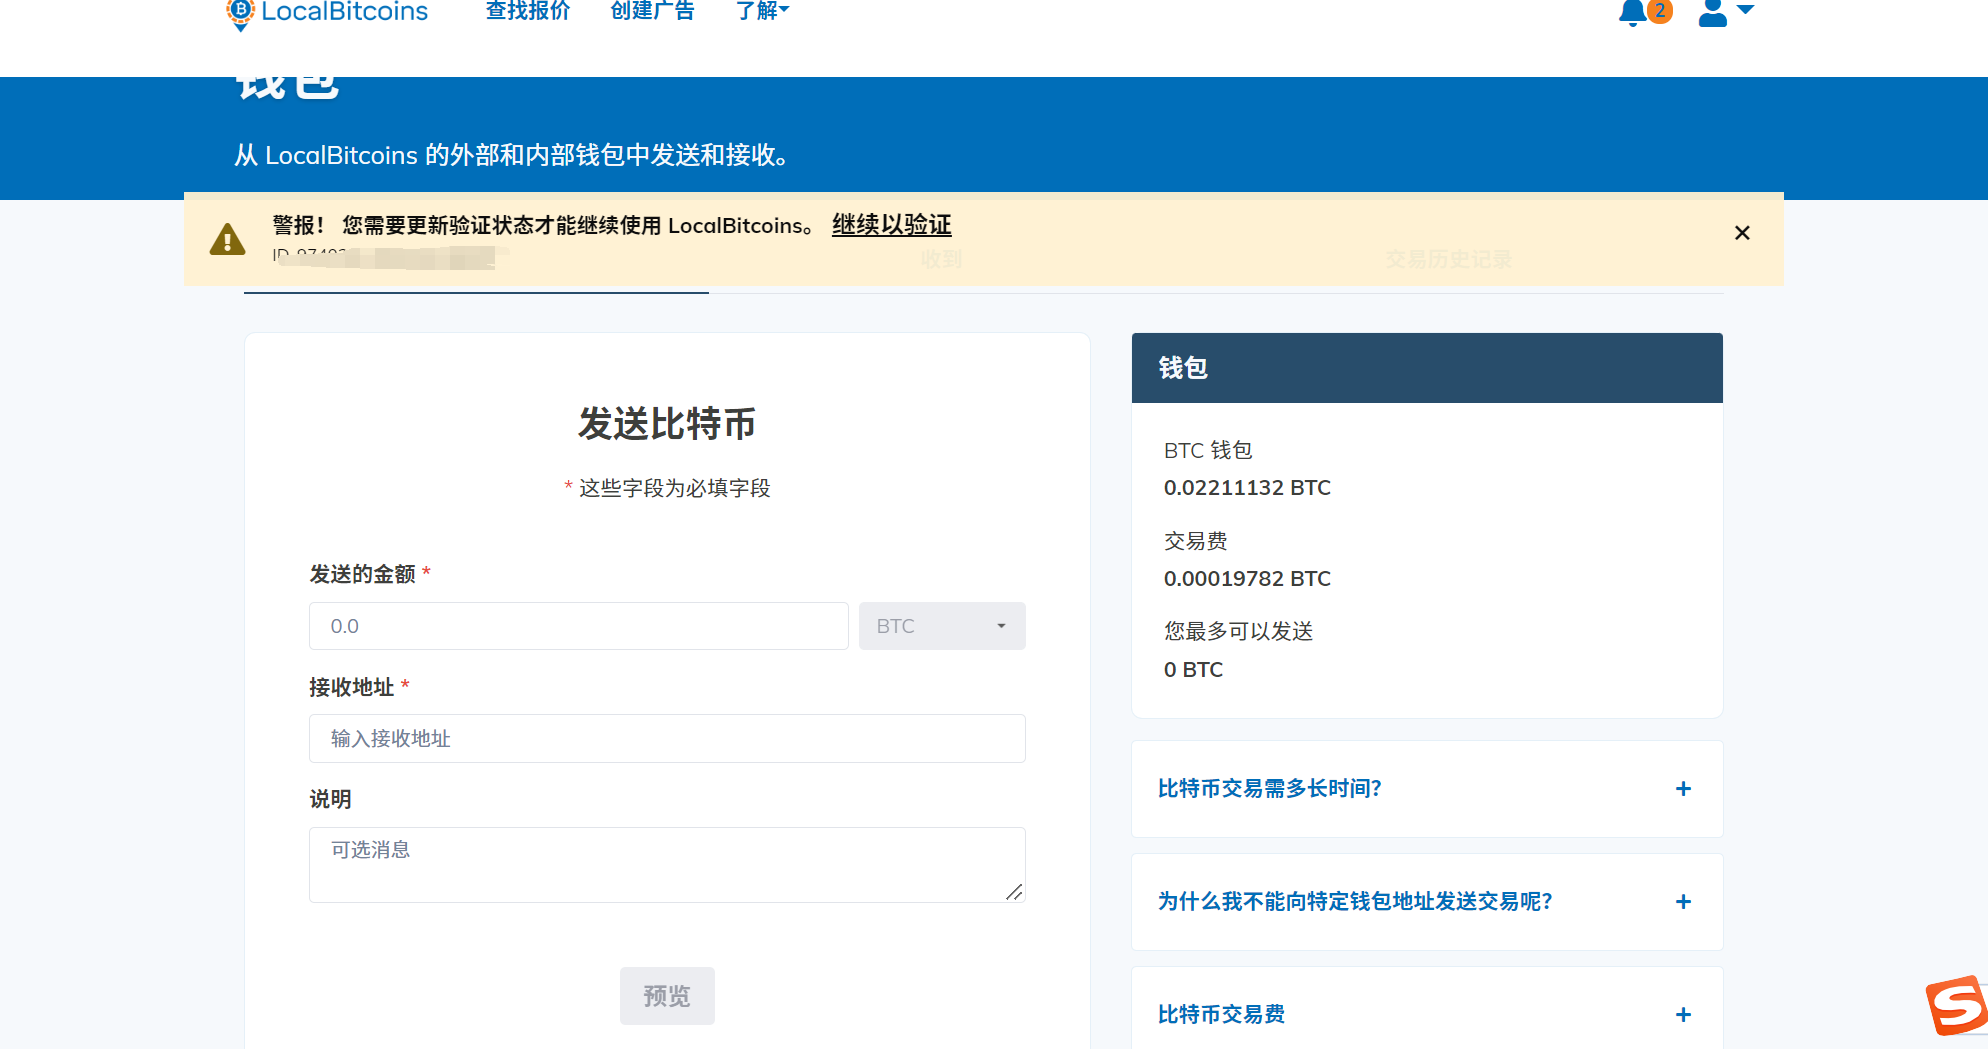Click the 继续以验证 link

(x=892, y=225)
